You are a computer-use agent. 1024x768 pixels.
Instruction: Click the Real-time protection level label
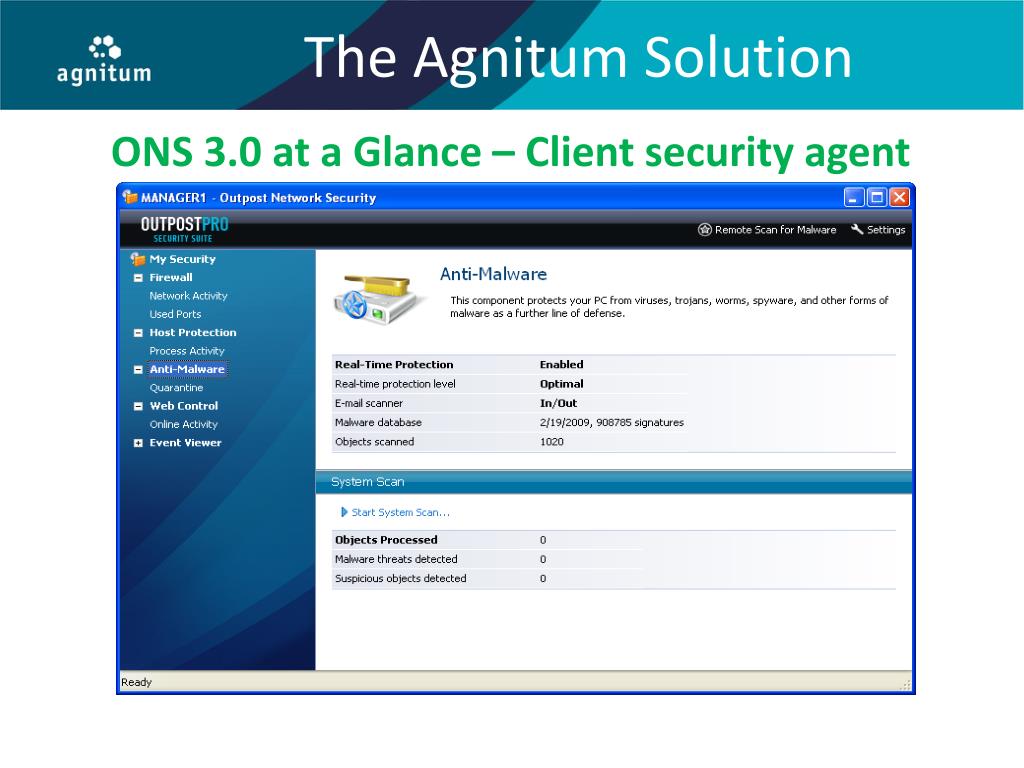point(395,383)
